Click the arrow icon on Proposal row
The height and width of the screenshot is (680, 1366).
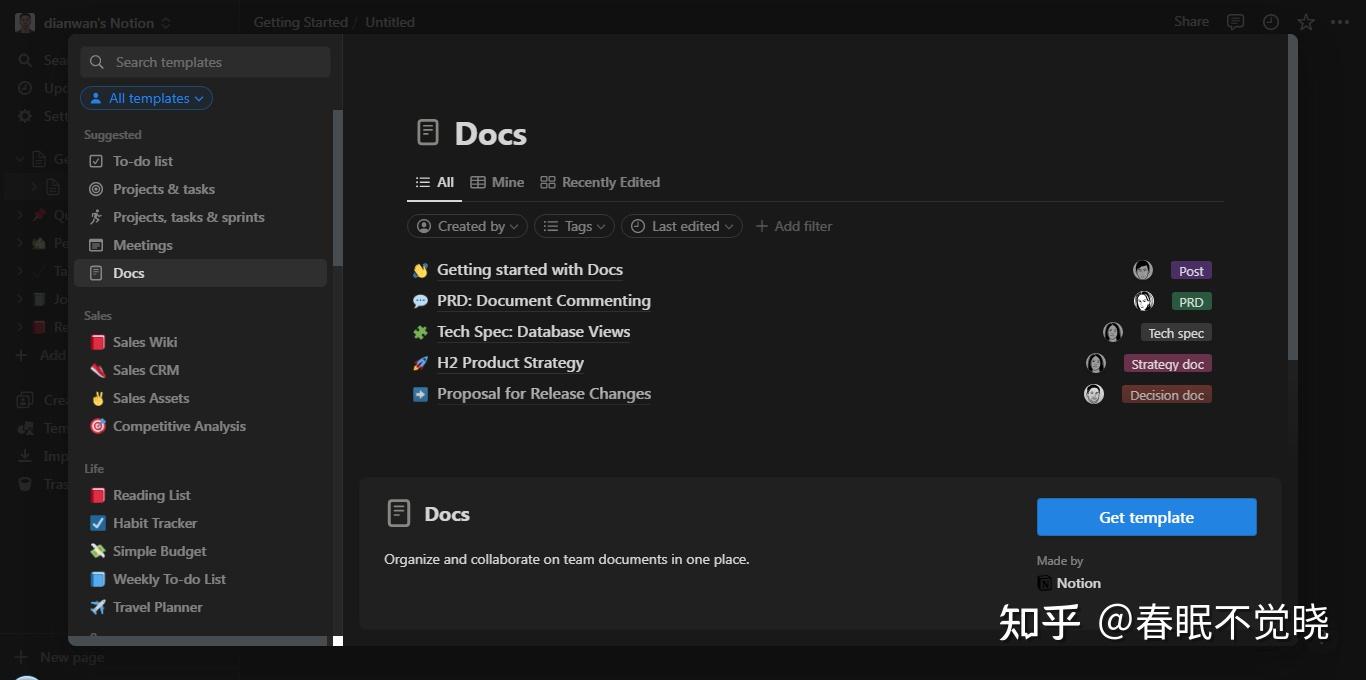420,394
